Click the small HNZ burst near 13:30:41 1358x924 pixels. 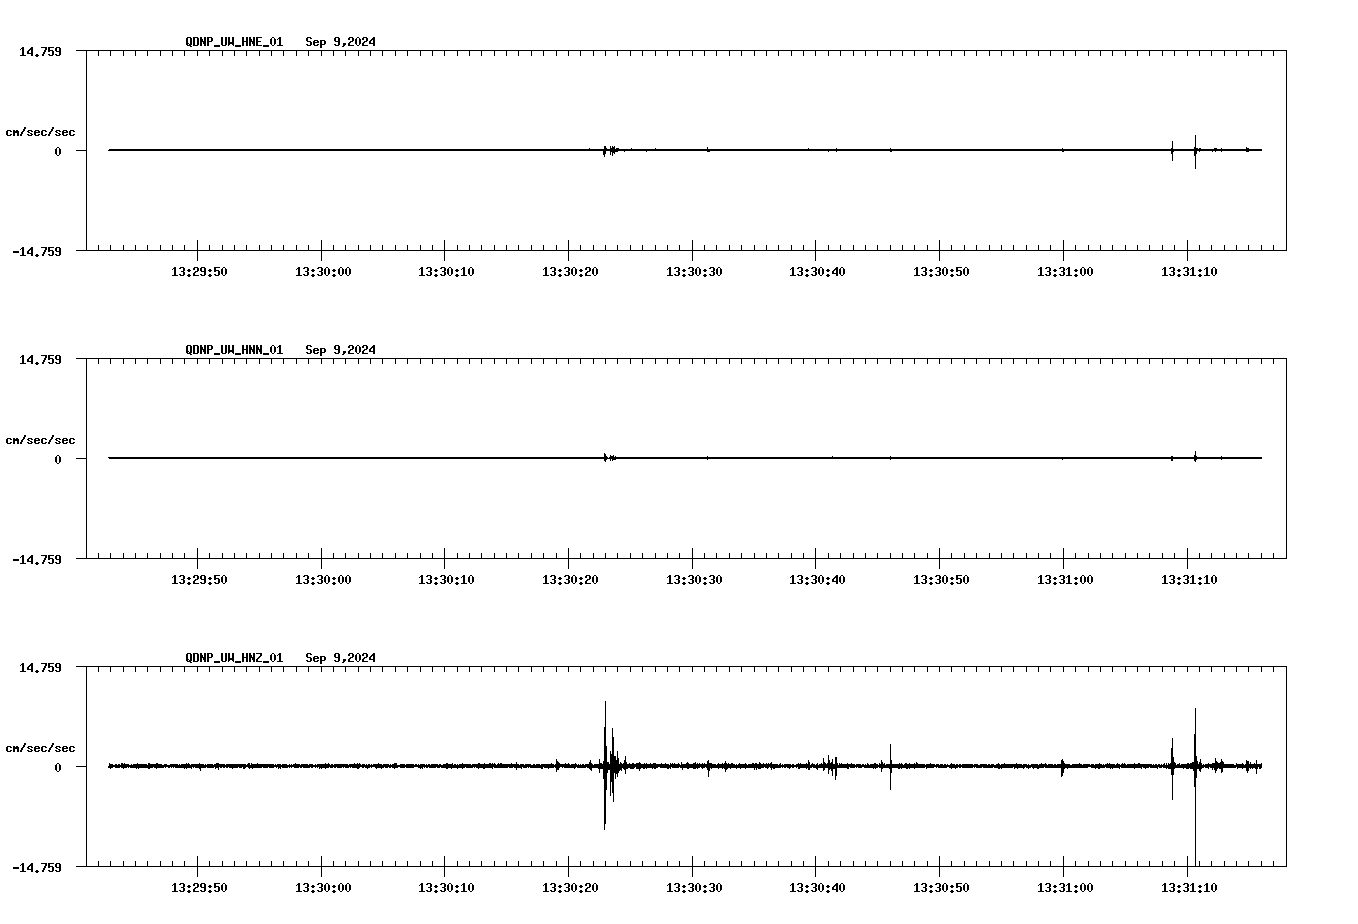pos(831,766)
